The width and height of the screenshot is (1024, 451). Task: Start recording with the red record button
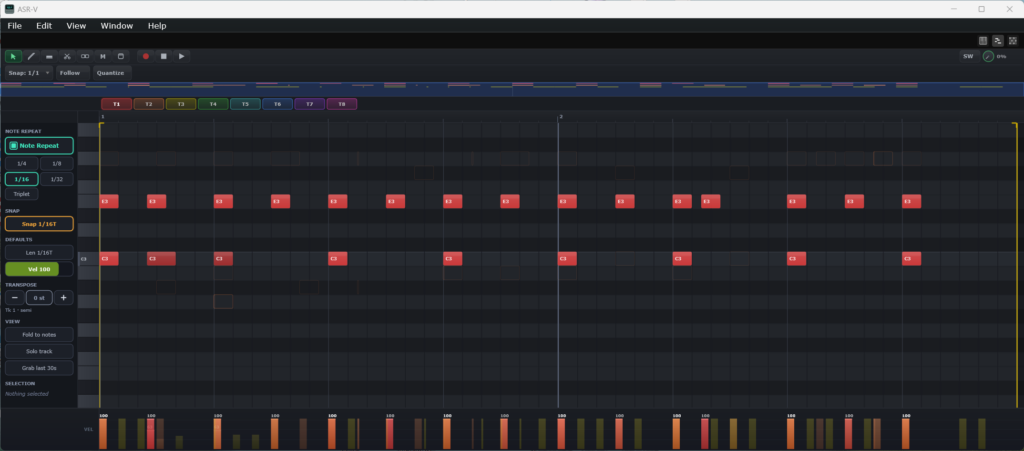point(146,56)
